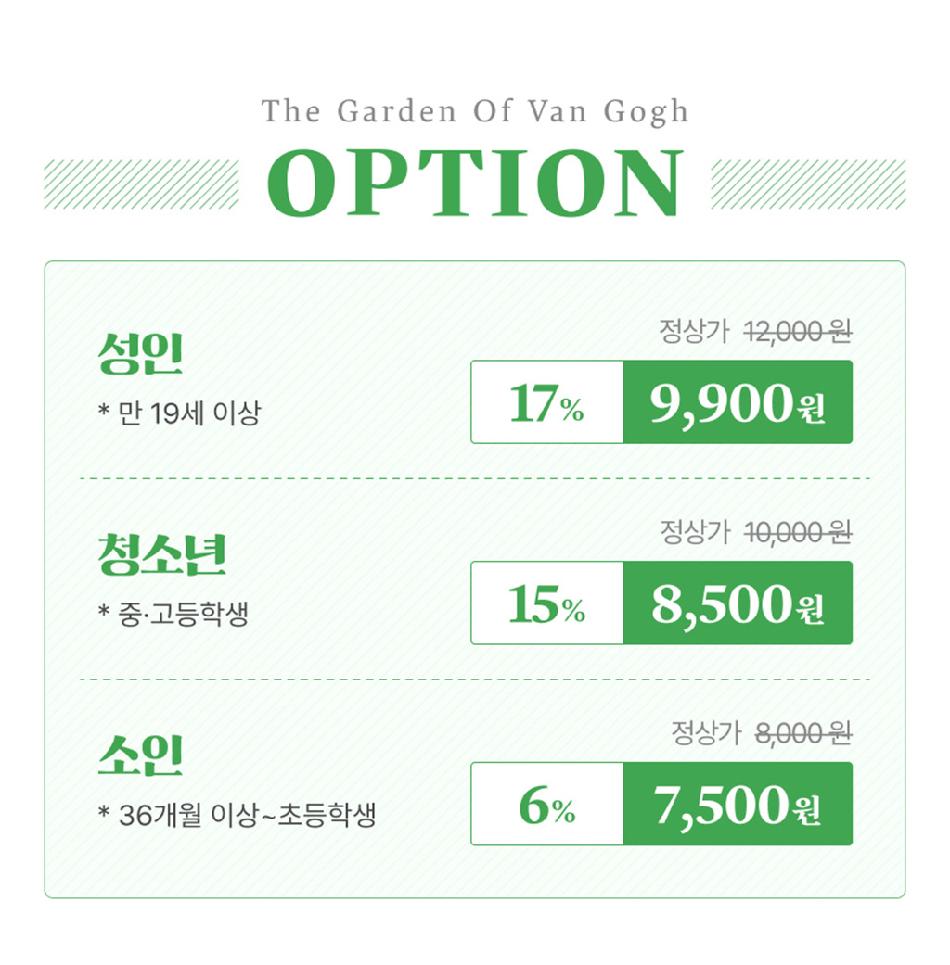
Task: Select the 6% discount badge
Action: pyautogui.click(x=547, y=804)
